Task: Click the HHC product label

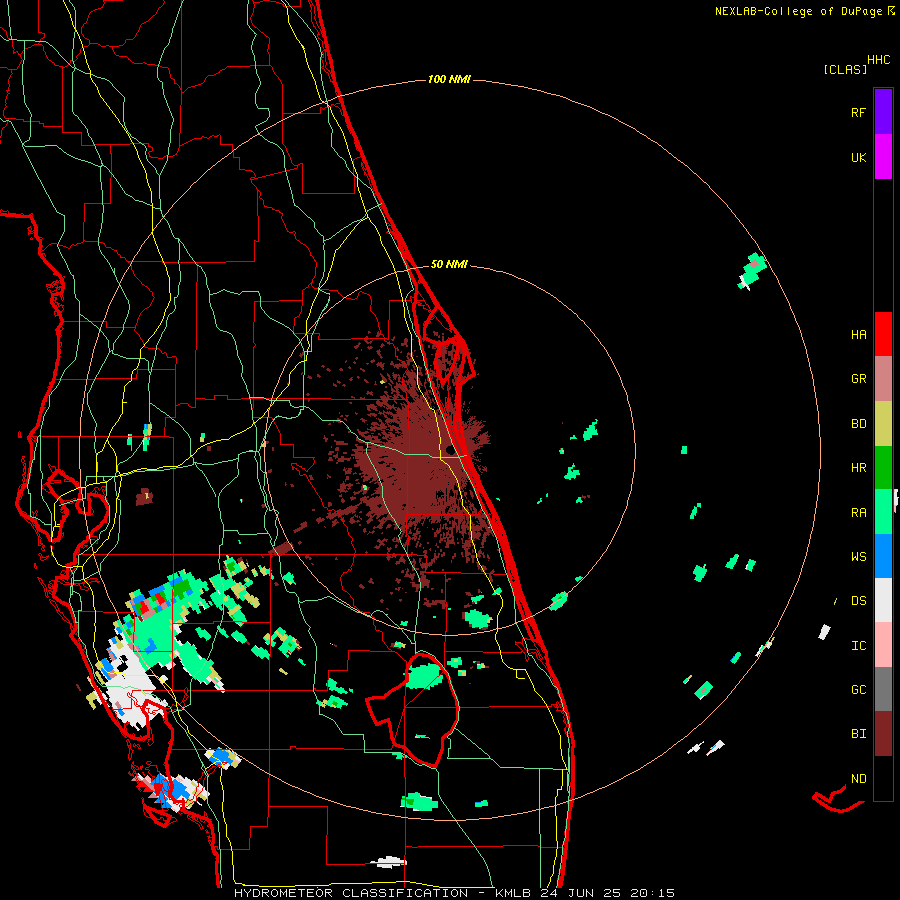Action: coord(879,60)
